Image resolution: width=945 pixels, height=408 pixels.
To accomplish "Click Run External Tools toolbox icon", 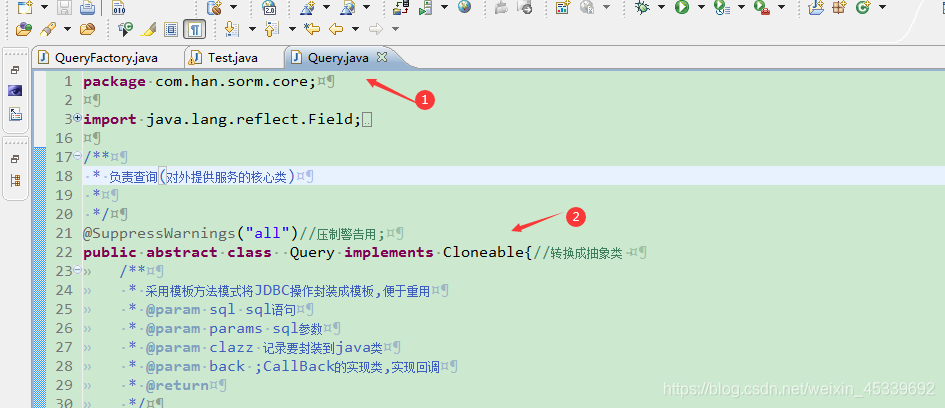I will 762,7.
